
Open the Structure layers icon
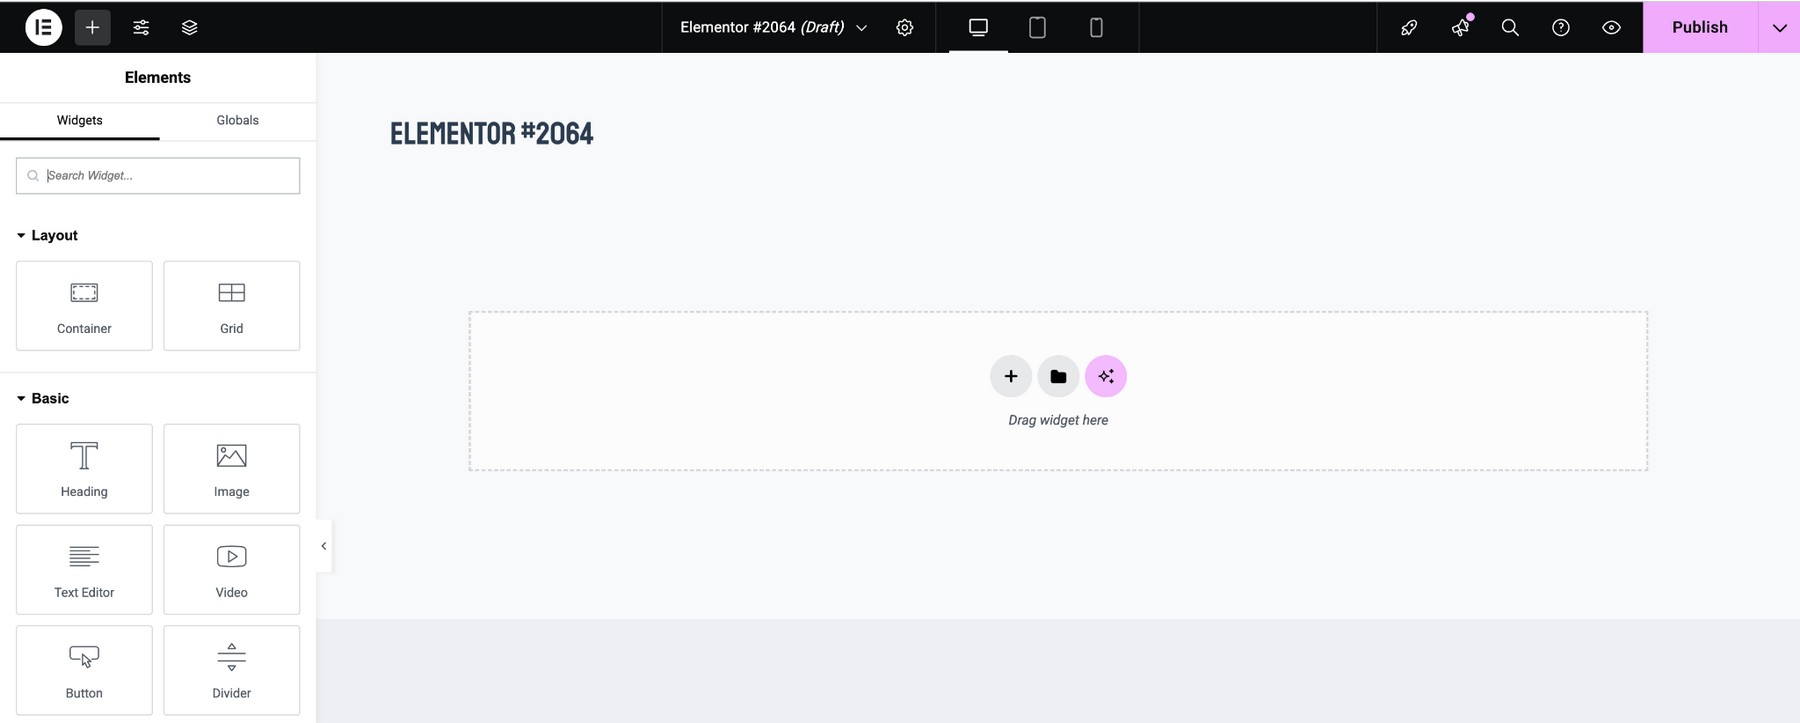[190, 27]
